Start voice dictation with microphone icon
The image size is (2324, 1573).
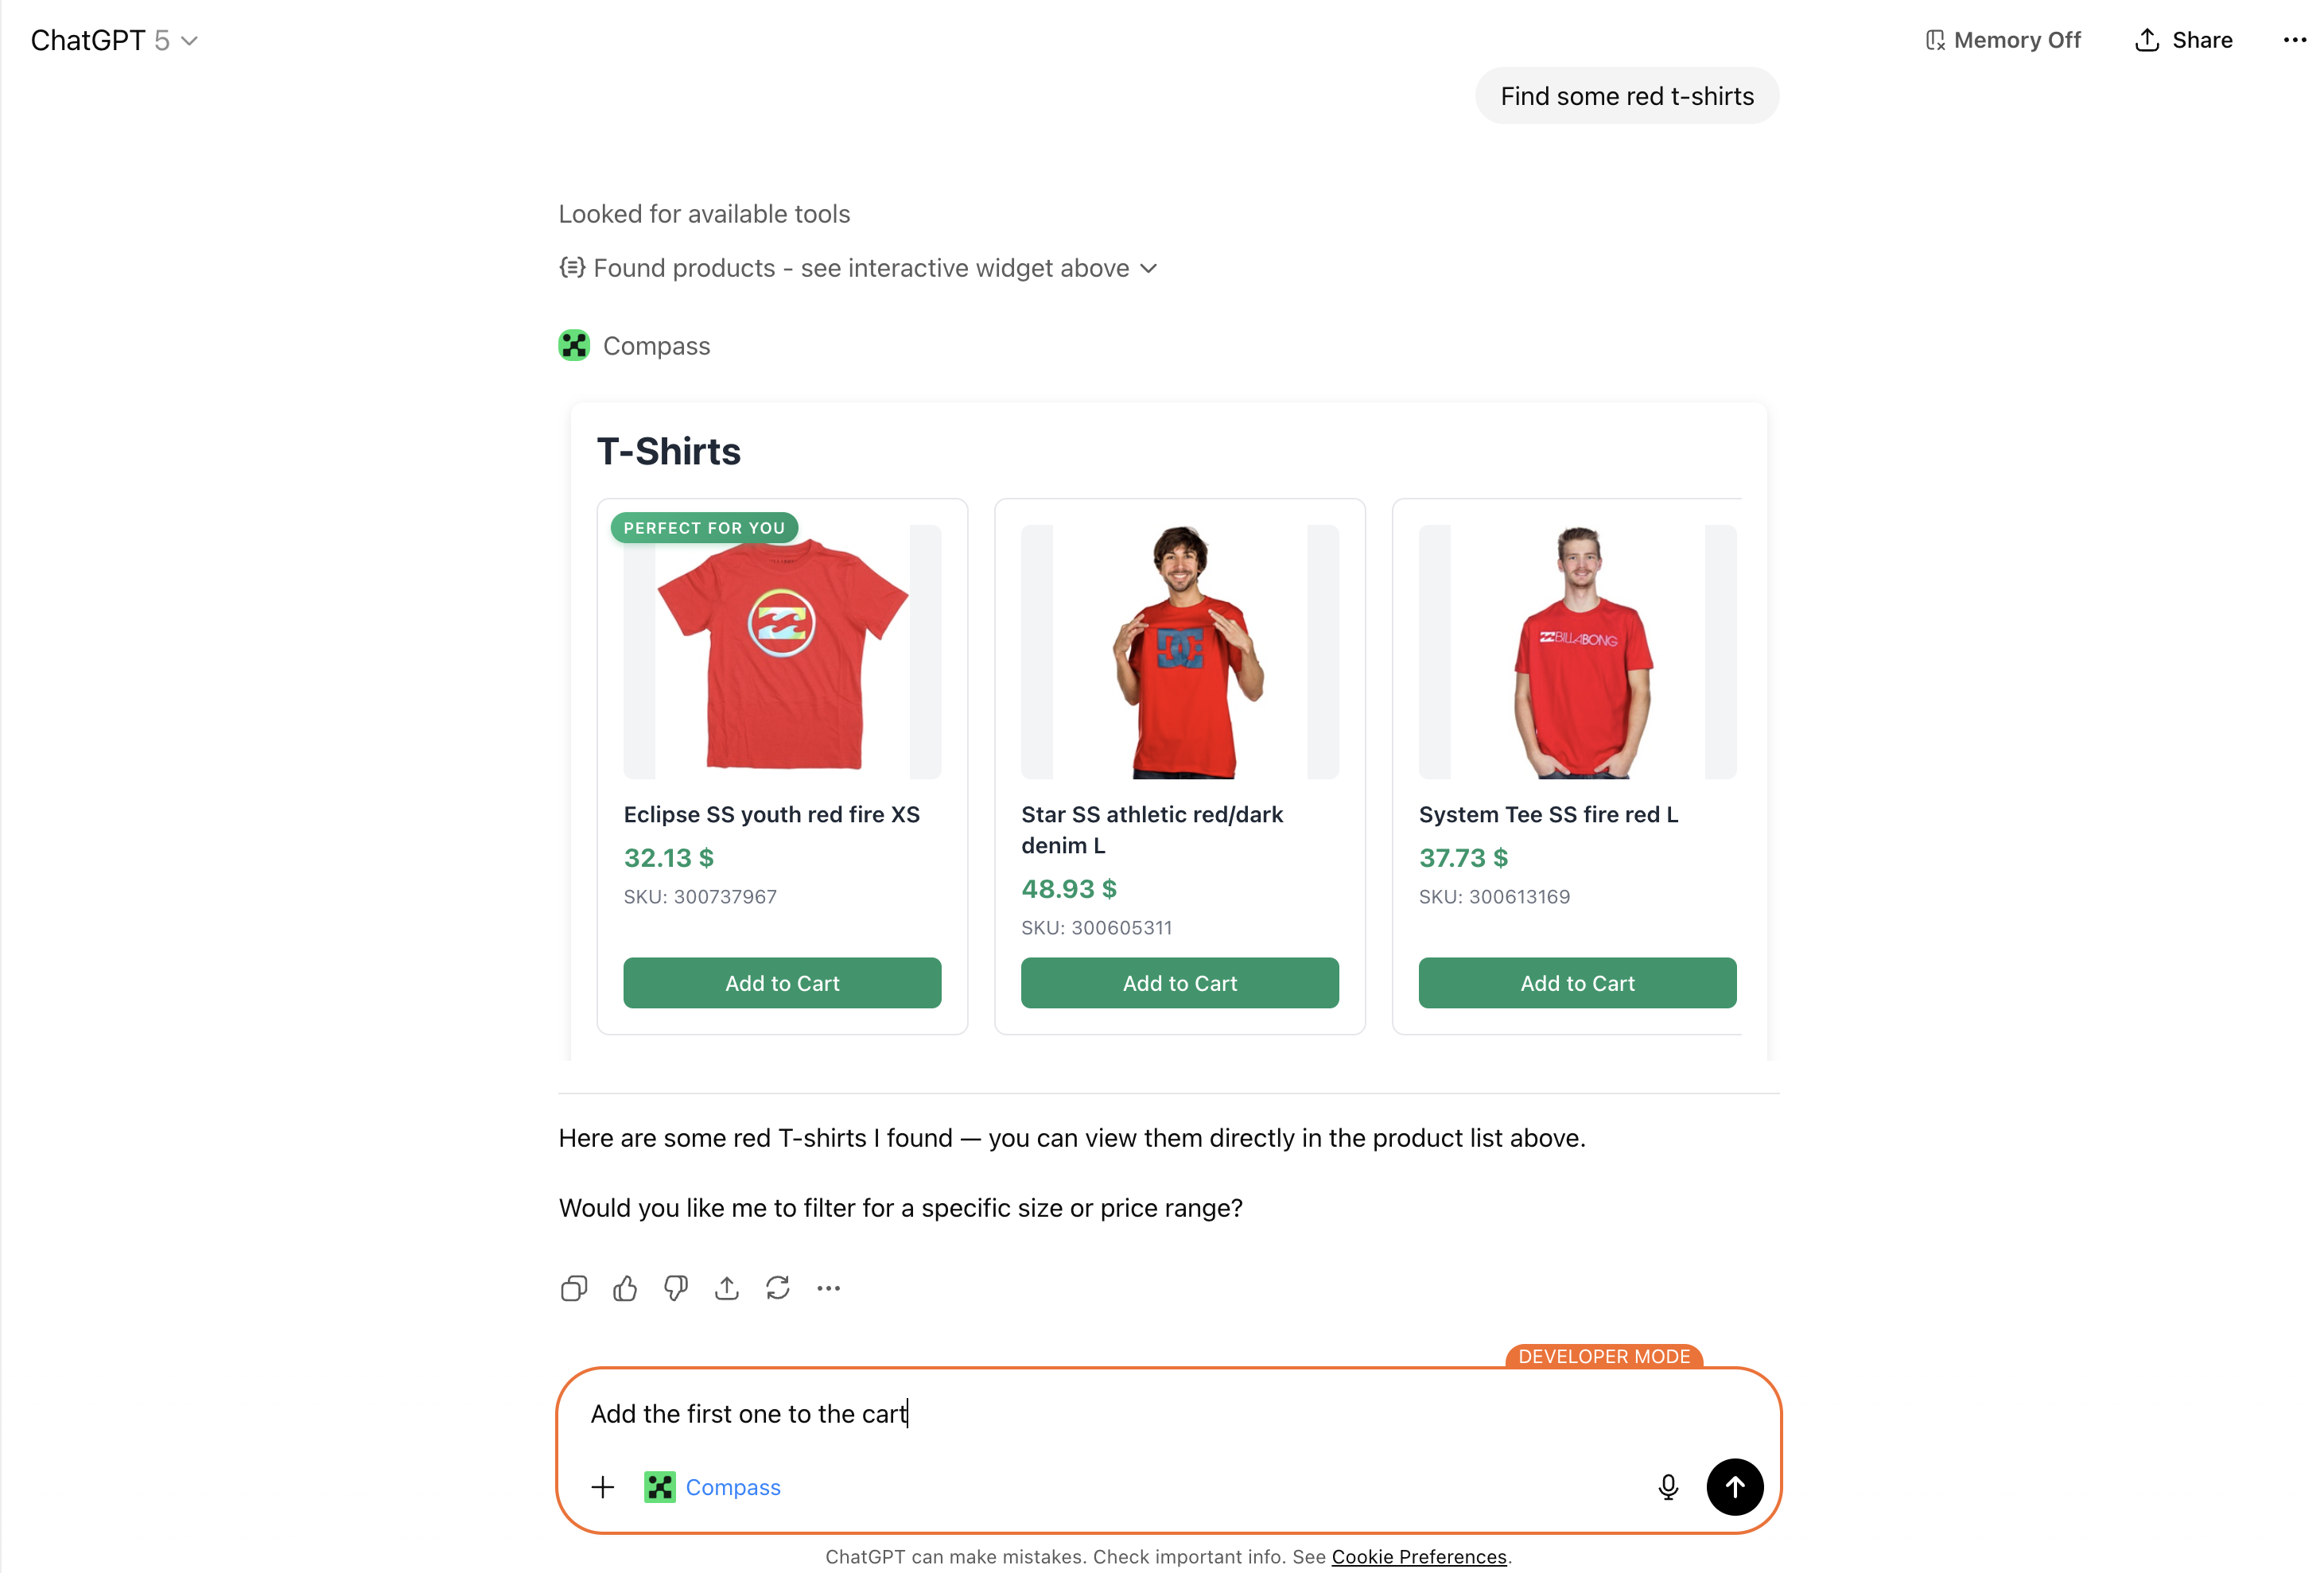pos(1668,1487)
